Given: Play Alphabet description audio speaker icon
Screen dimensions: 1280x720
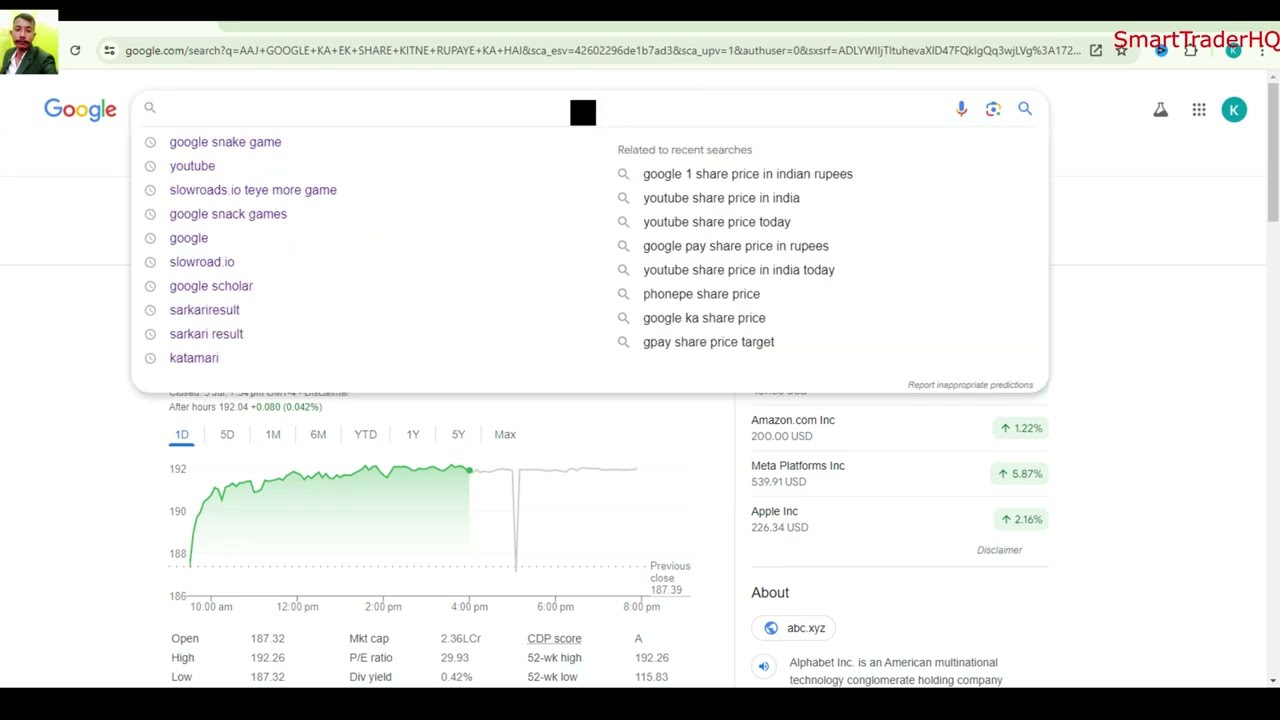Looking at the screenshot, I should [764, 666].
